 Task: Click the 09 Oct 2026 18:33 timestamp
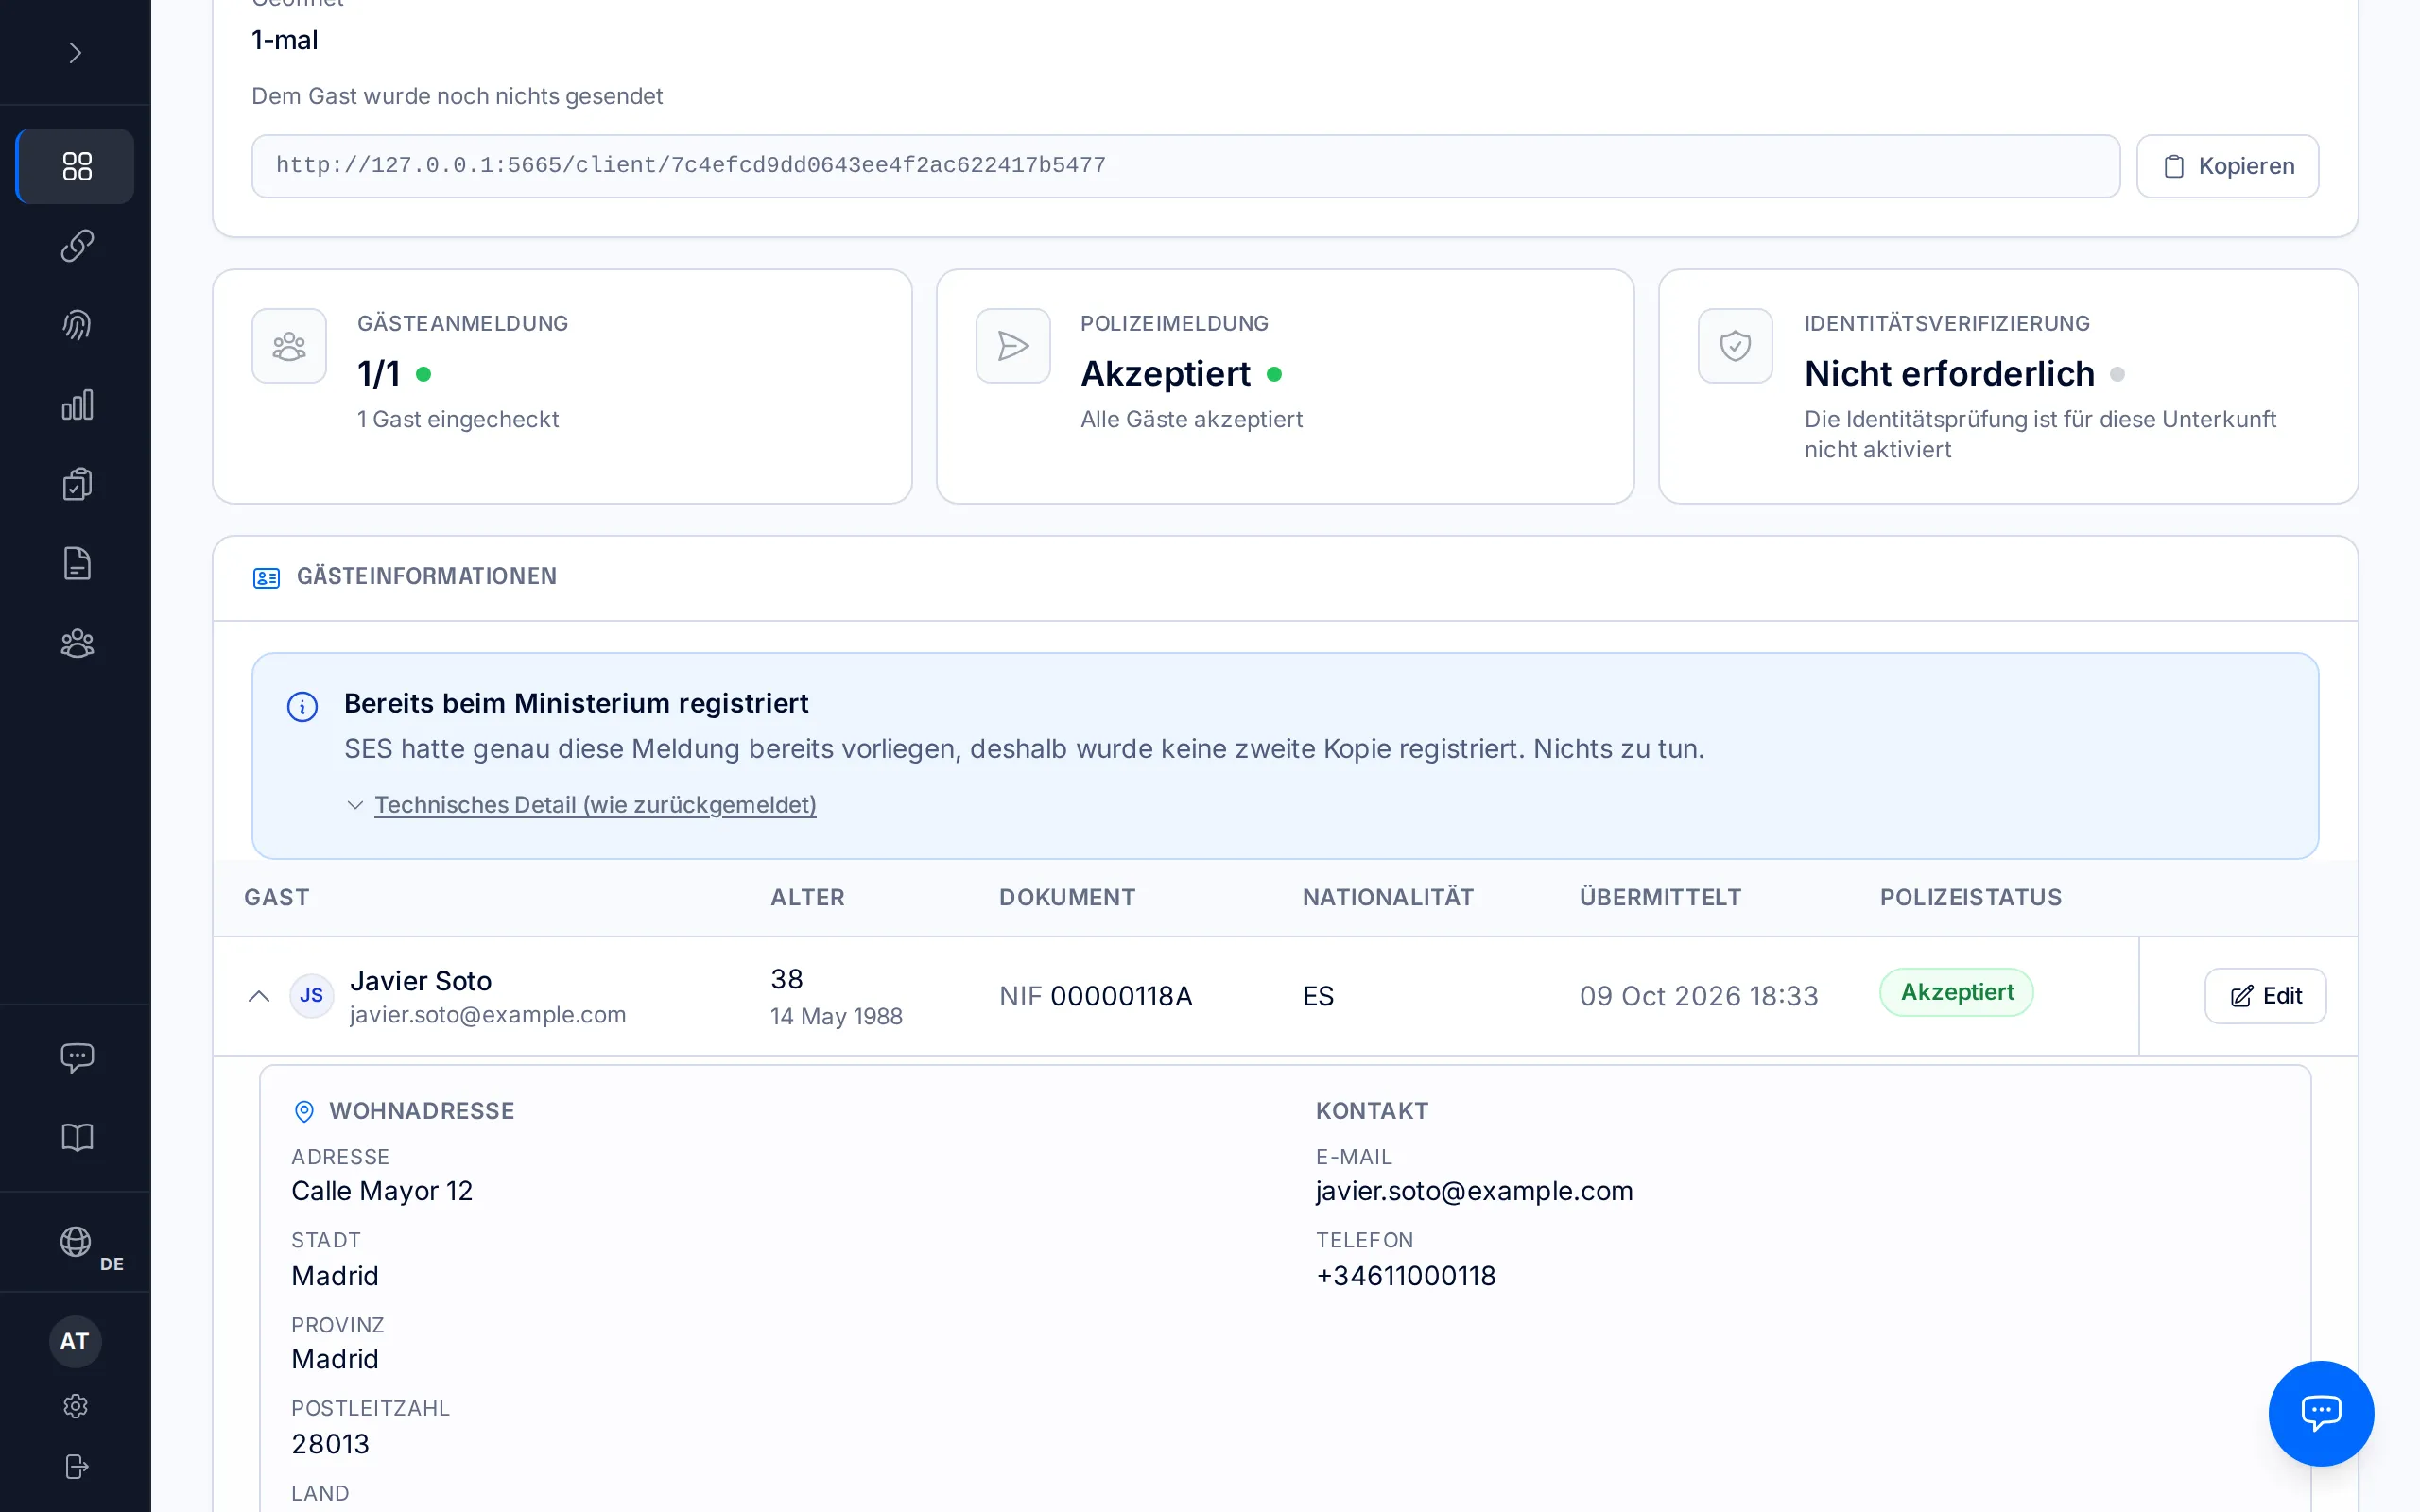click(1699, 996)
